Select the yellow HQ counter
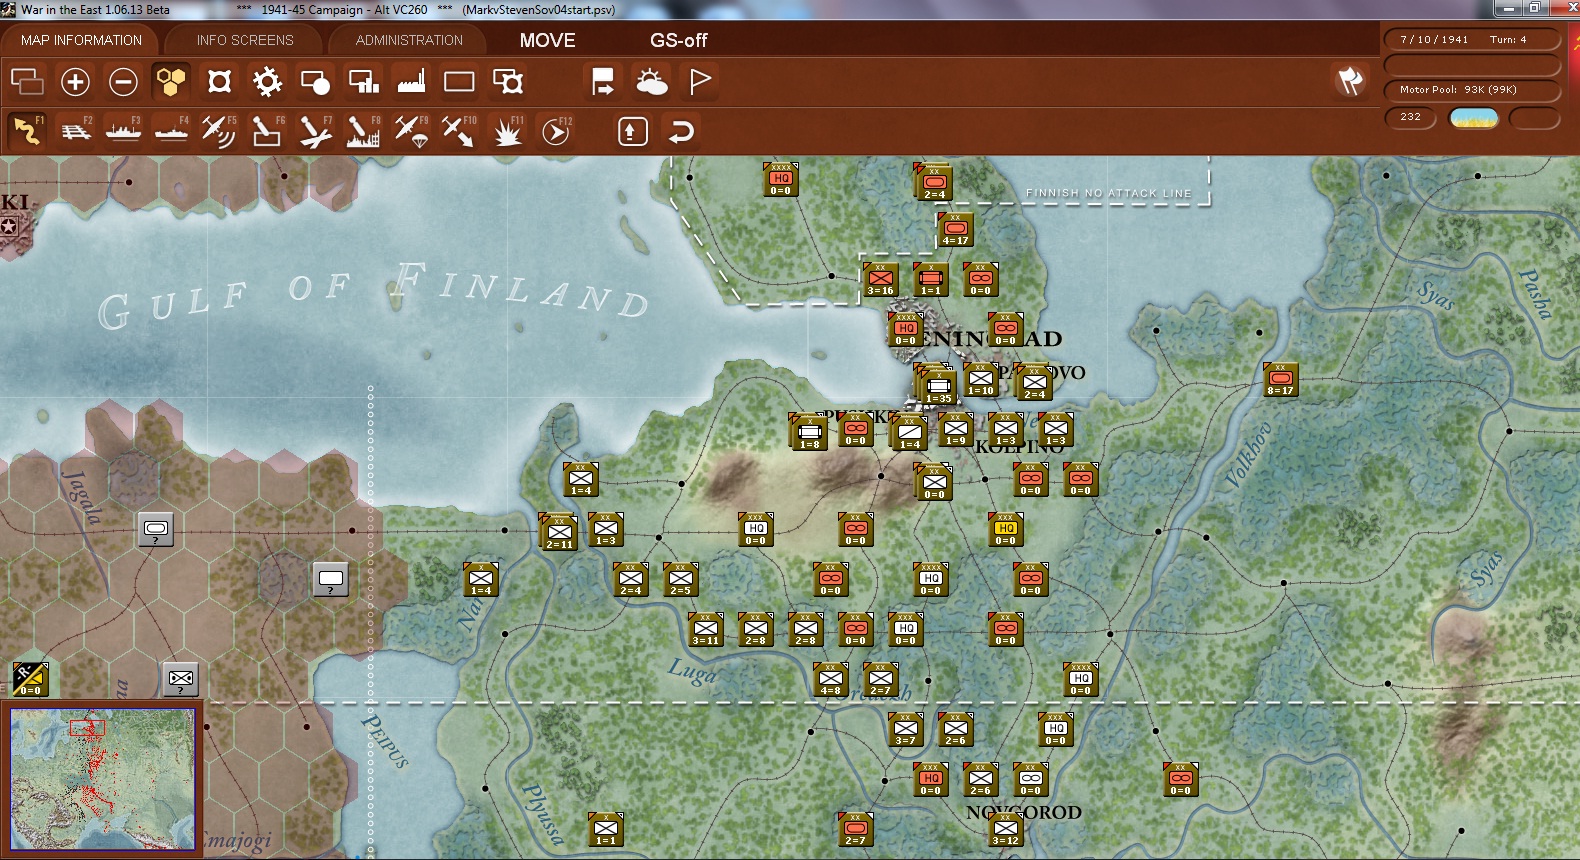 (x=1006, y=529)
